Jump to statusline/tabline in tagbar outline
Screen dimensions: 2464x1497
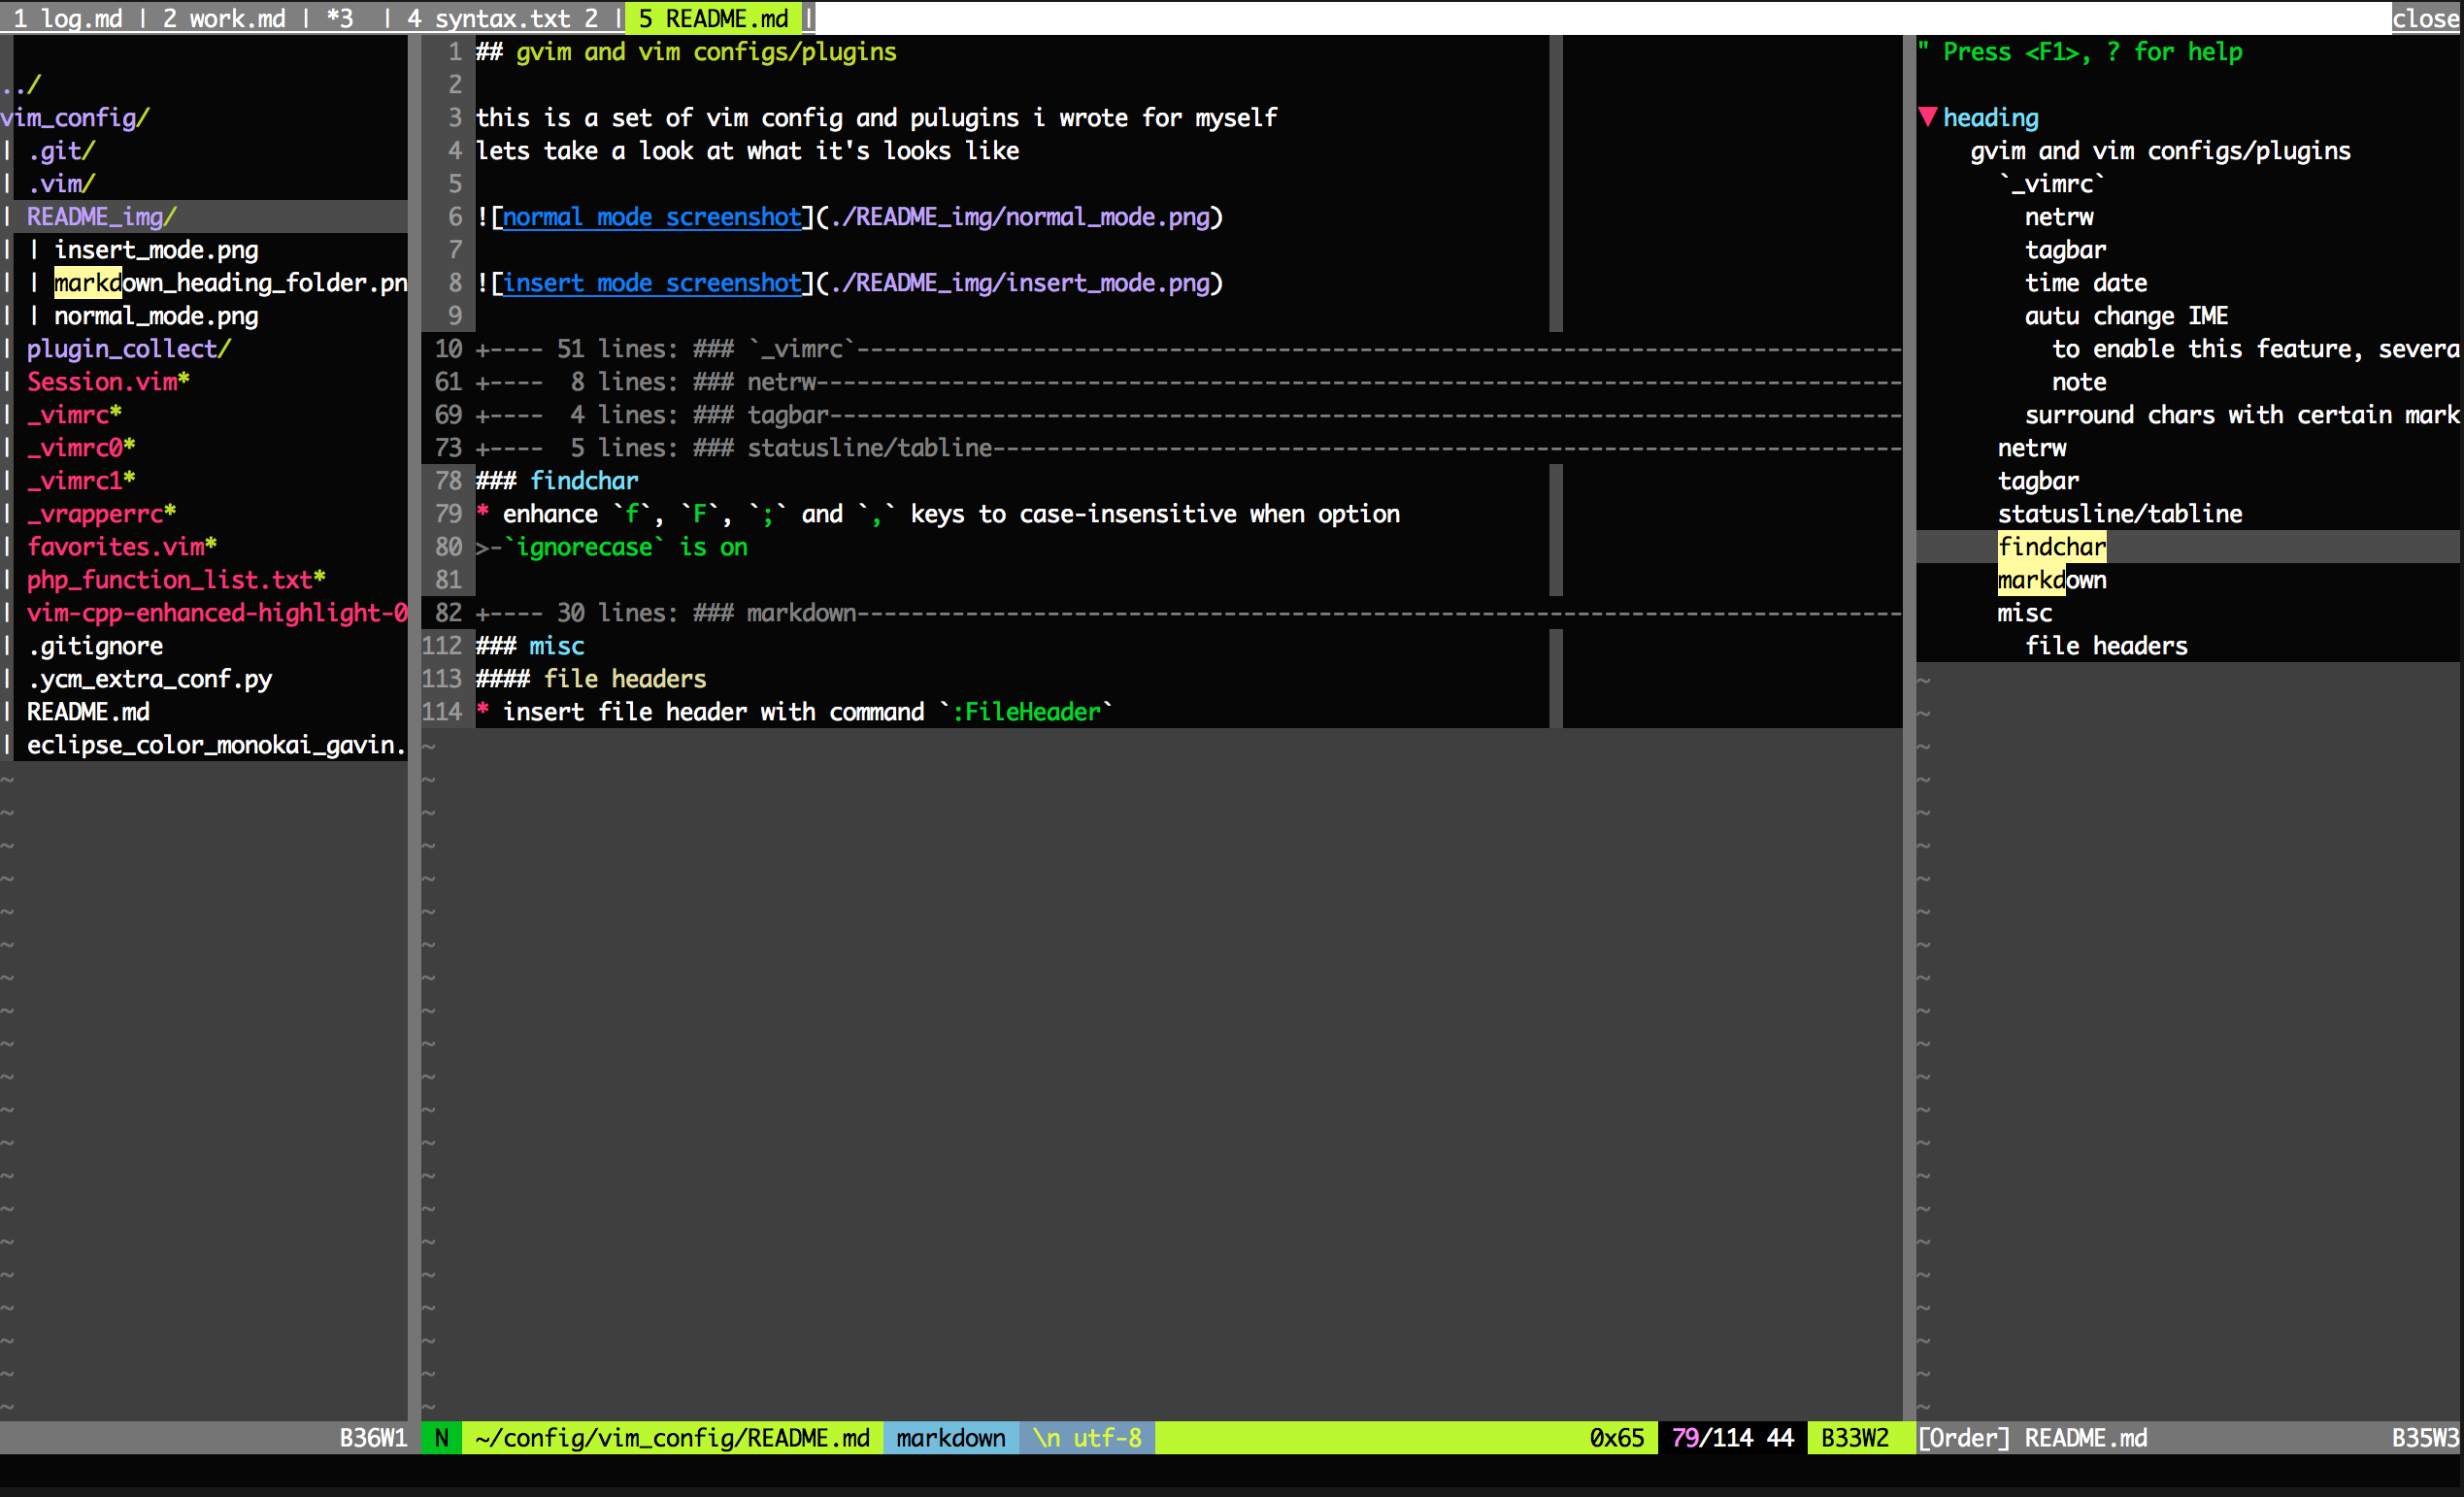pyautogui.click(x=2119, y=514)
